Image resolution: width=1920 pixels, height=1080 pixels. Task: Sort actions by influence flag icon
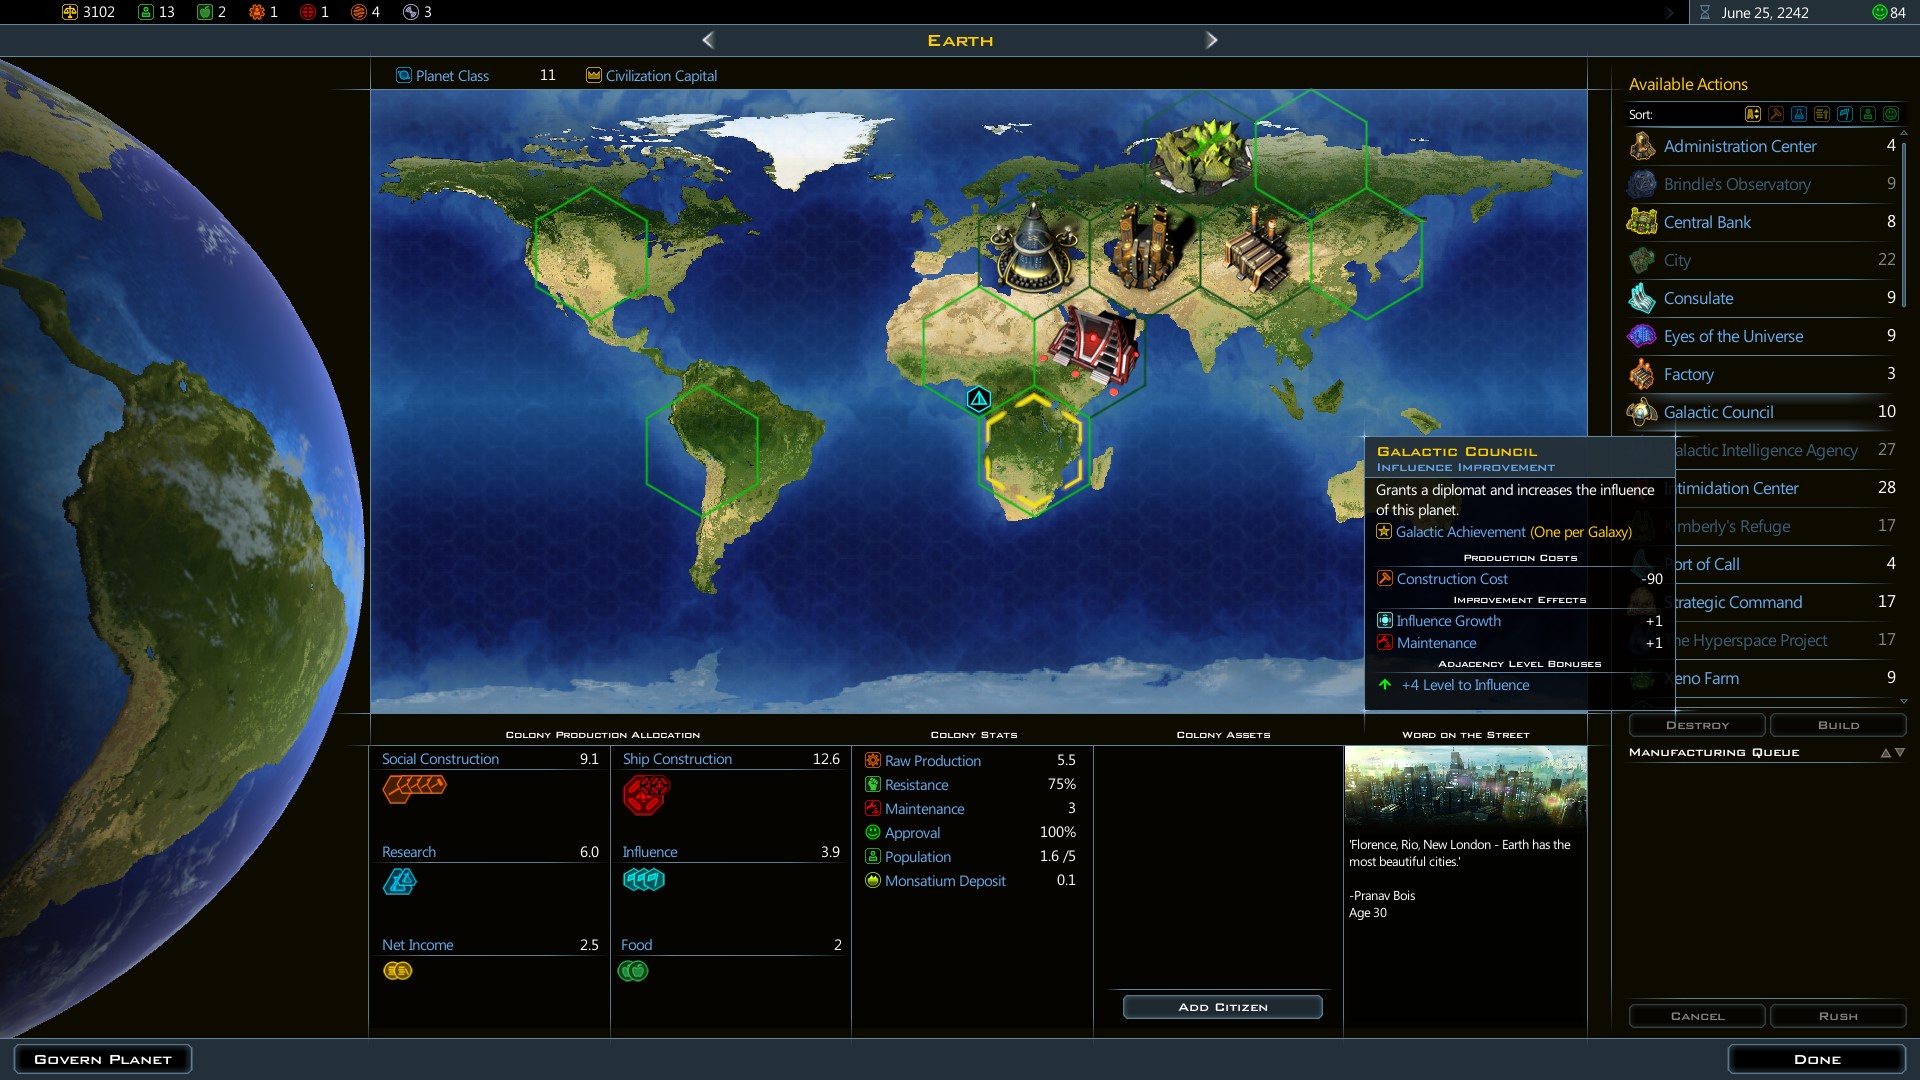[x=1845, y=114]
